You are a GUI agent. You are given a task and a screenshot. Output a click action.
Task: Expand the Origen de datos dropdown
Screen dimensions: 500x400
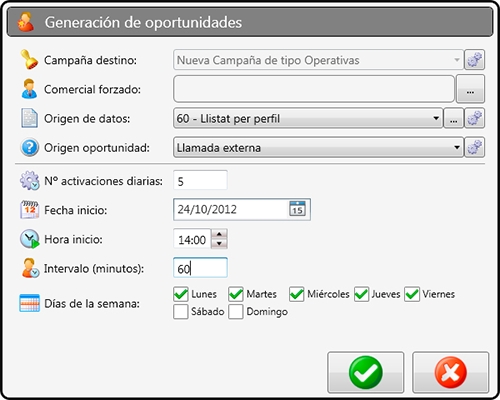436,118
